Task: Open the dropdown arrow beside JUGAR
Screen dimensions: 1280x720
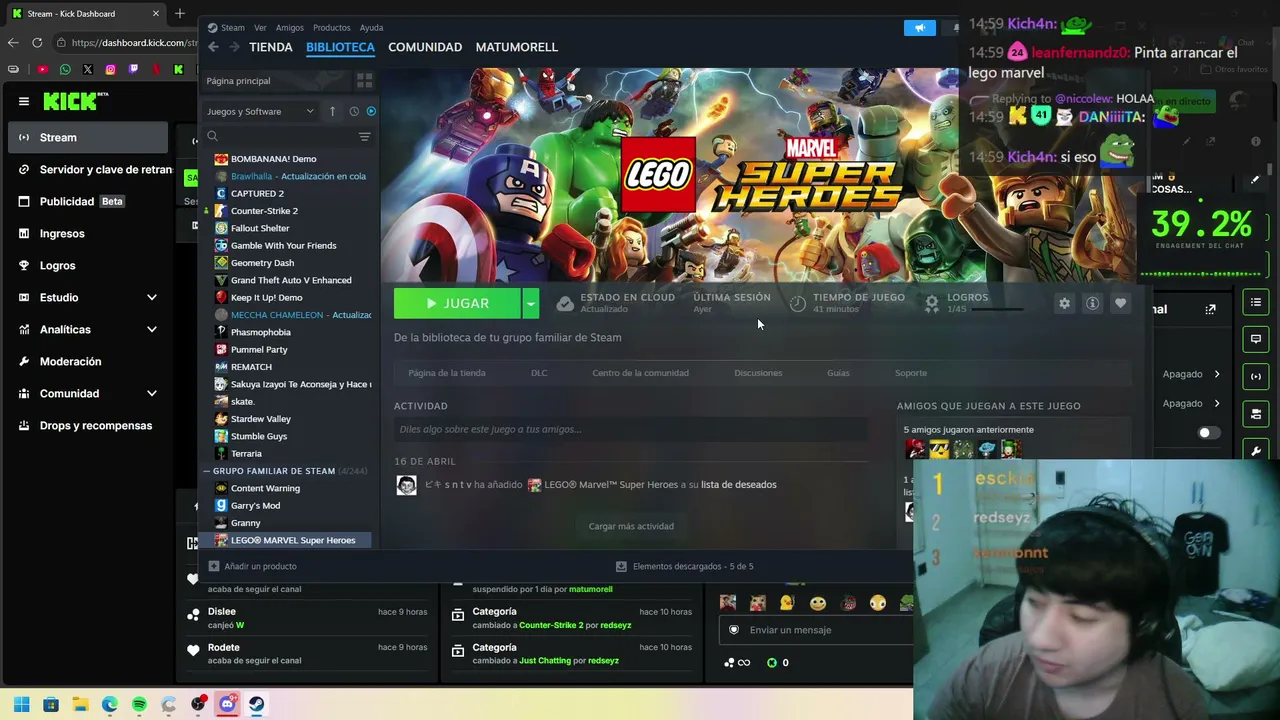Action: [x=531, y=303]
